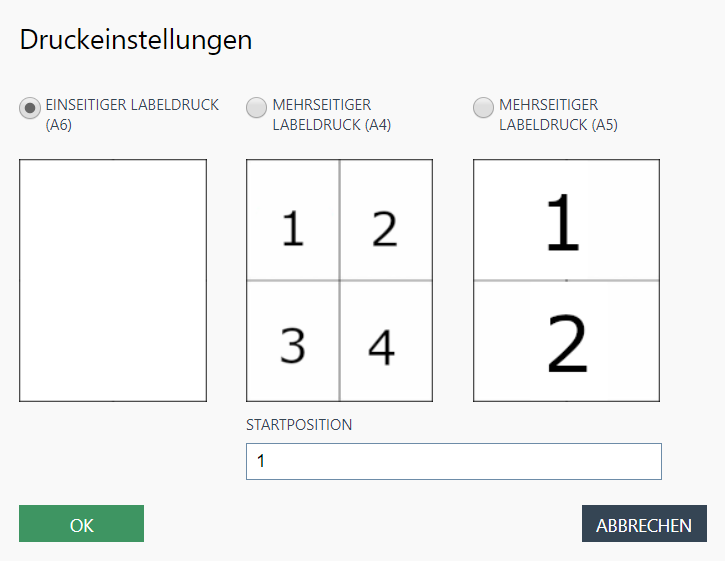Focus the Startposition input field

point(453,461)
